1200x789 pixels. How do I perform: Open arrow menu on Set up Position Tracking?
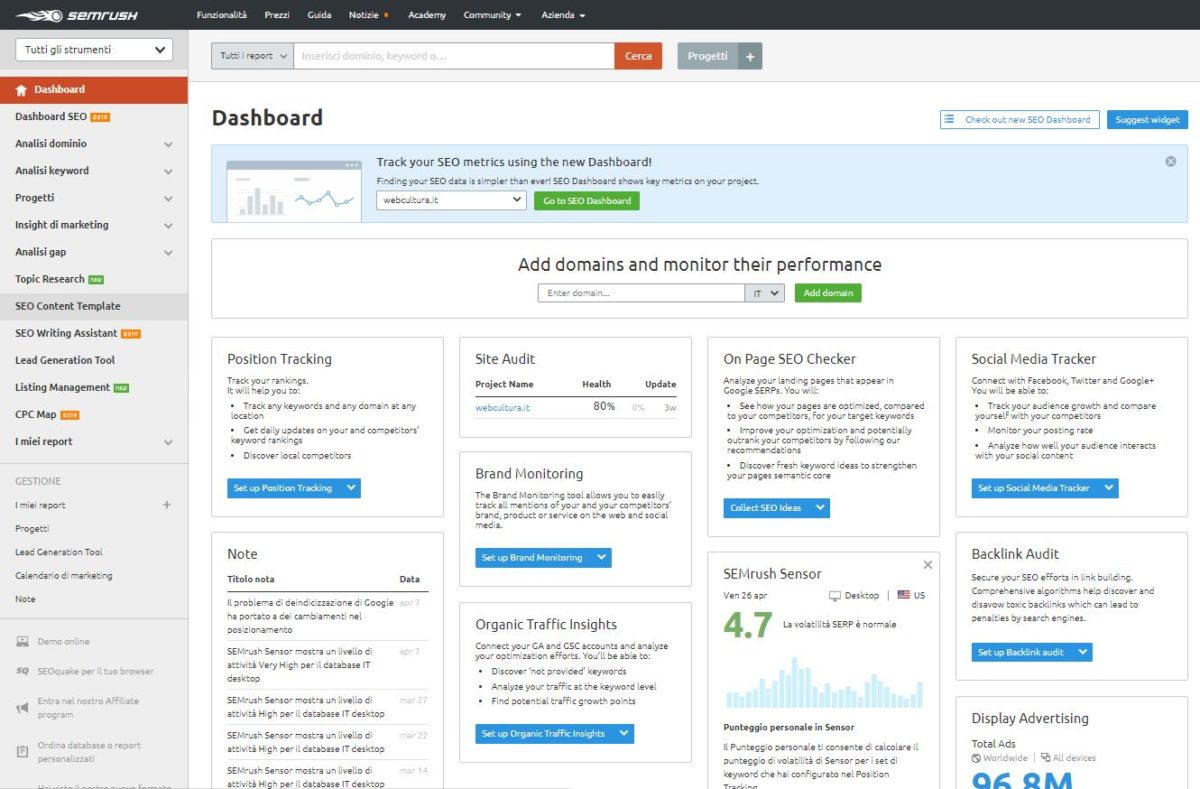pos(350,488)
